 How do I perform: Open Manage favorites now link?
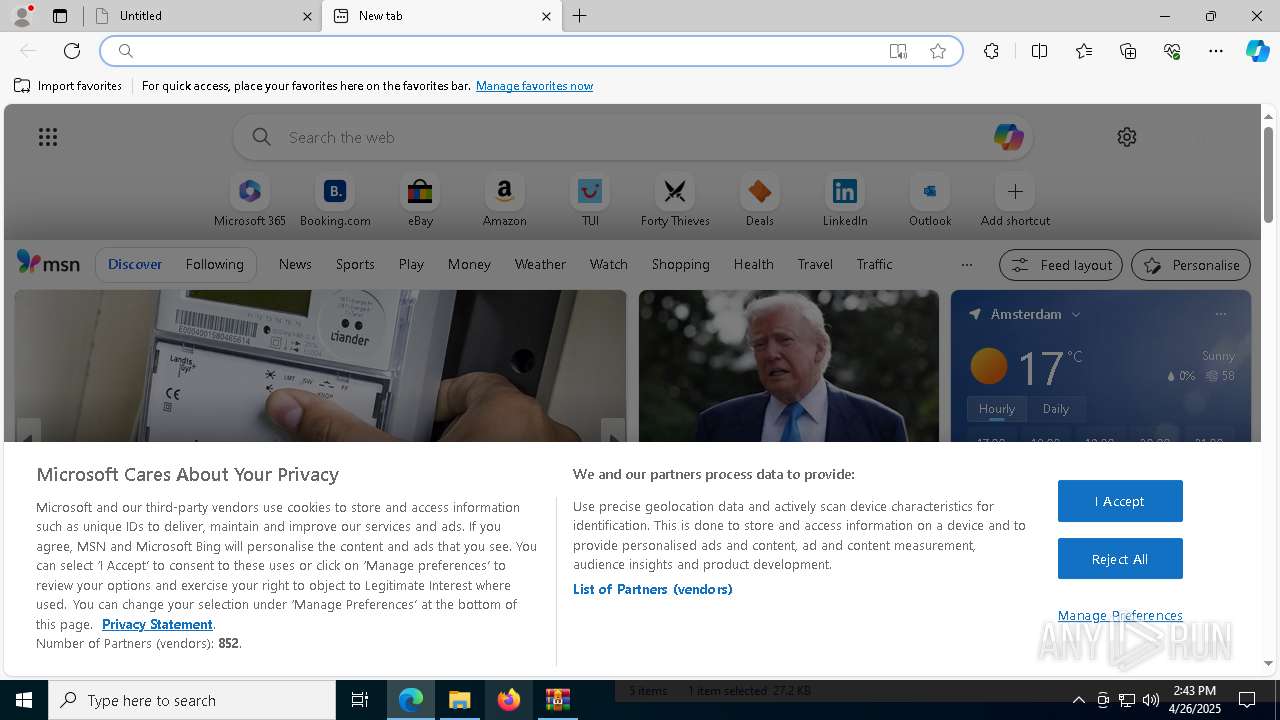[534, 86]
